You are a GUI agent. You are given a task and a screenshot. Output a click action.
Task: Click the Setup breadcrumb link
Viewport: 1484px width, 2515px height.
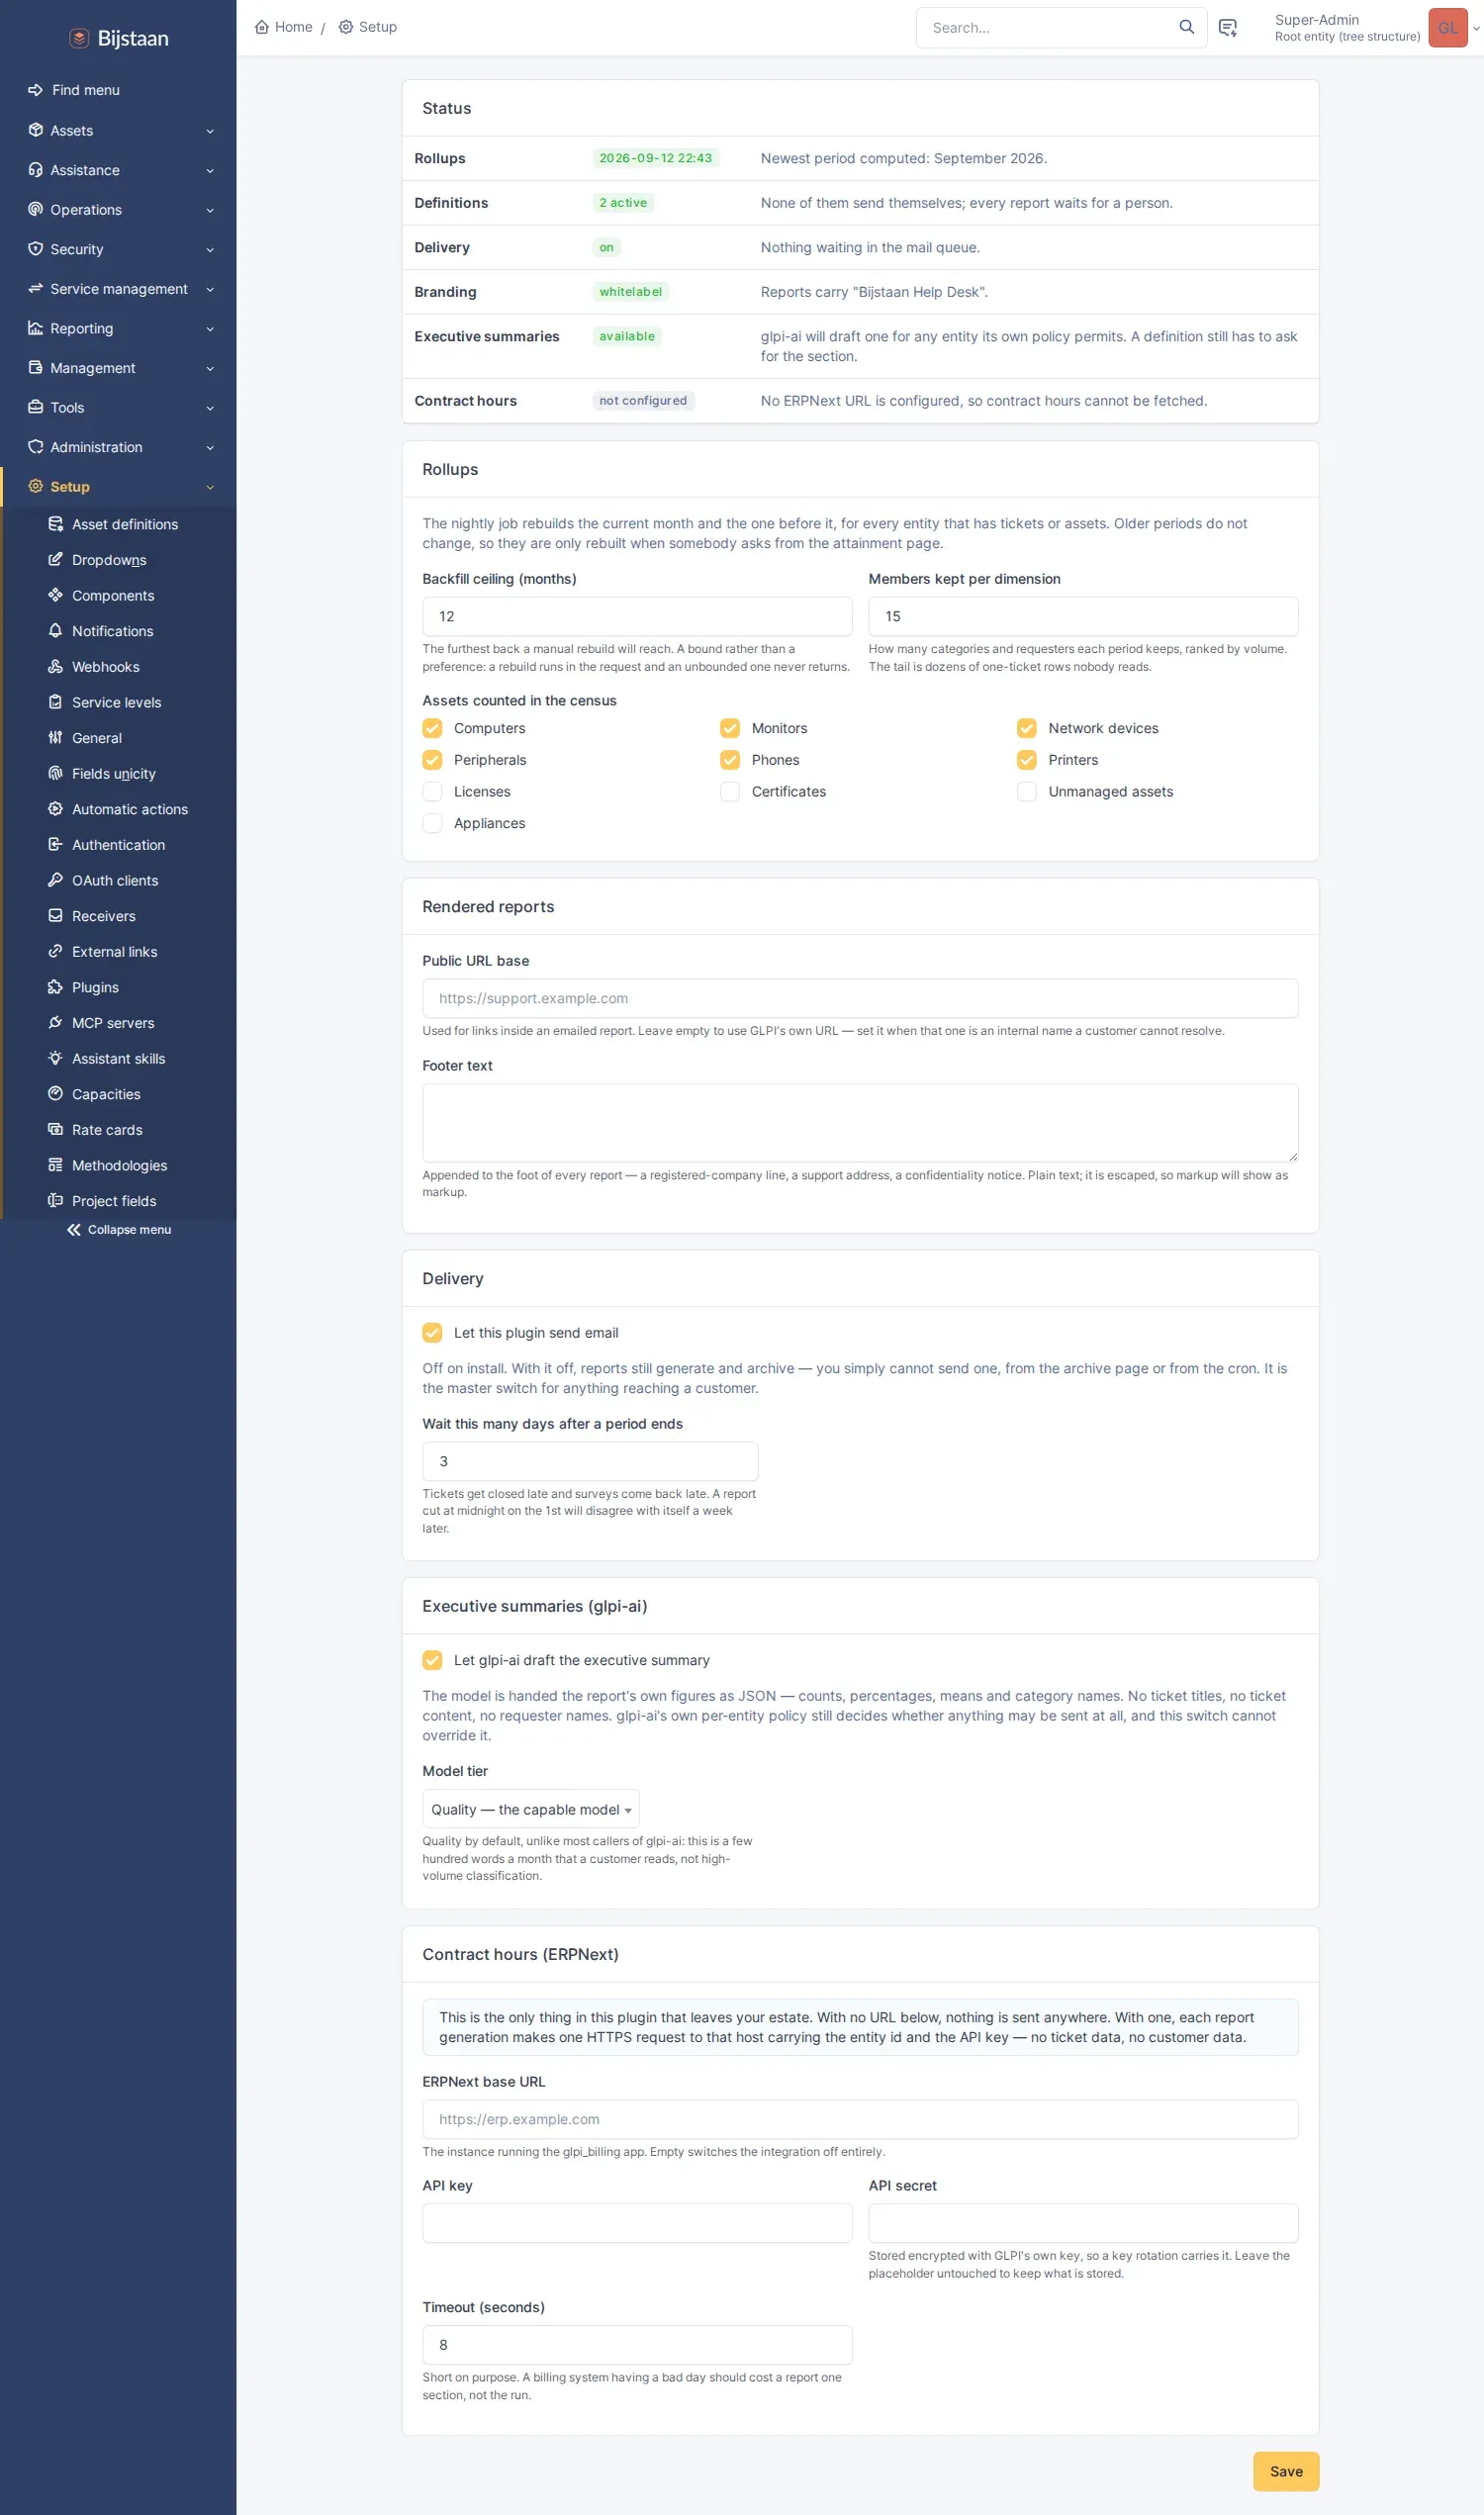(368, 27)
